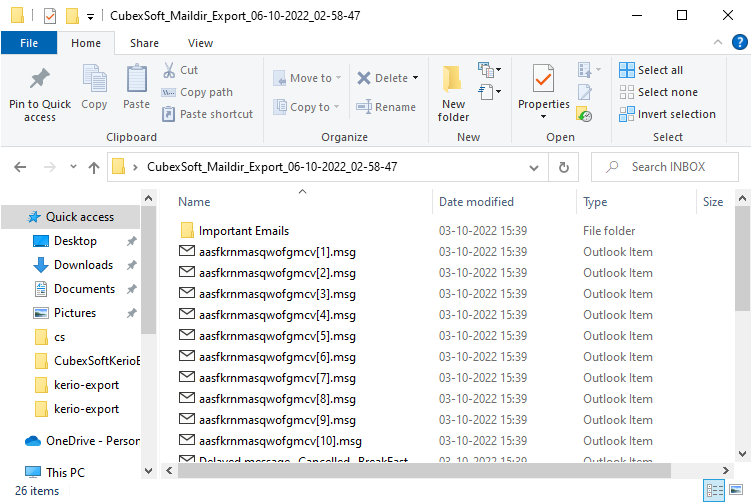Select This PC in navigation pane

click(x=55, y=472)
